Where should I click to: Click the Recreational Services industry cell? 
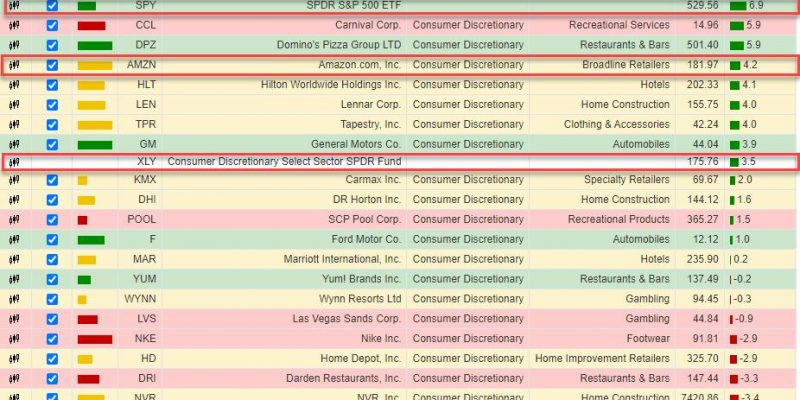point(619,25)
